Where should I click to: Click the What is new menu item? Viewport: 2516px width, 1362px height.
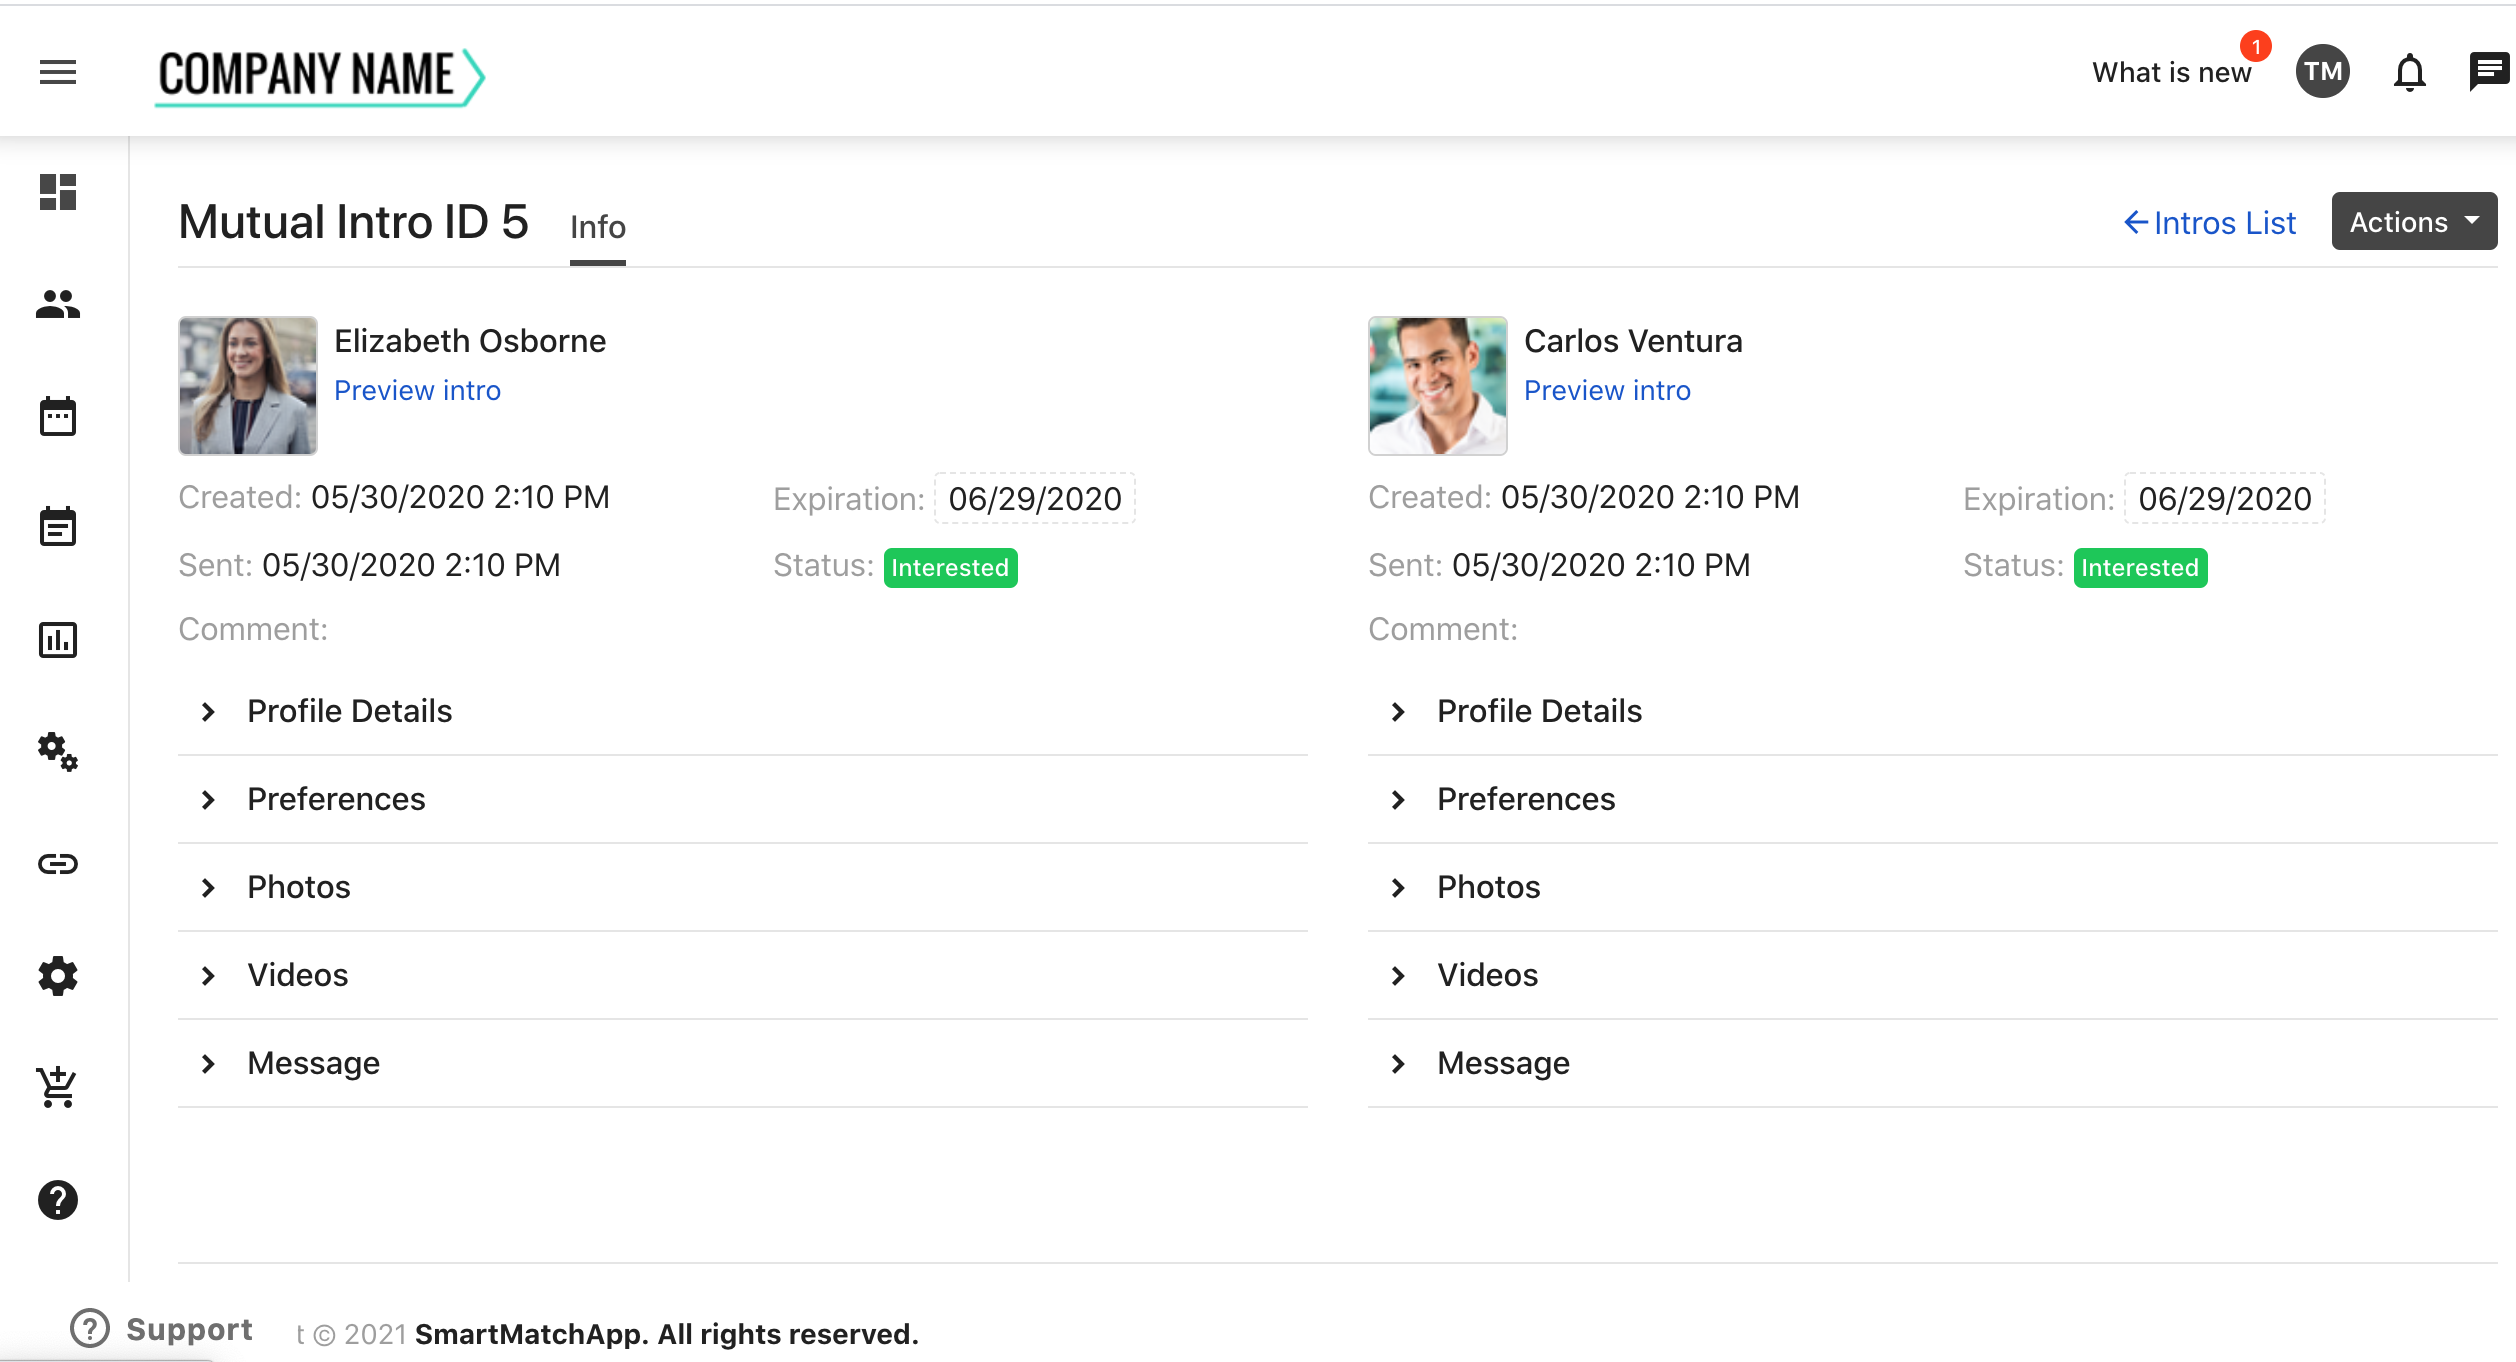[x=2171, y=73]
